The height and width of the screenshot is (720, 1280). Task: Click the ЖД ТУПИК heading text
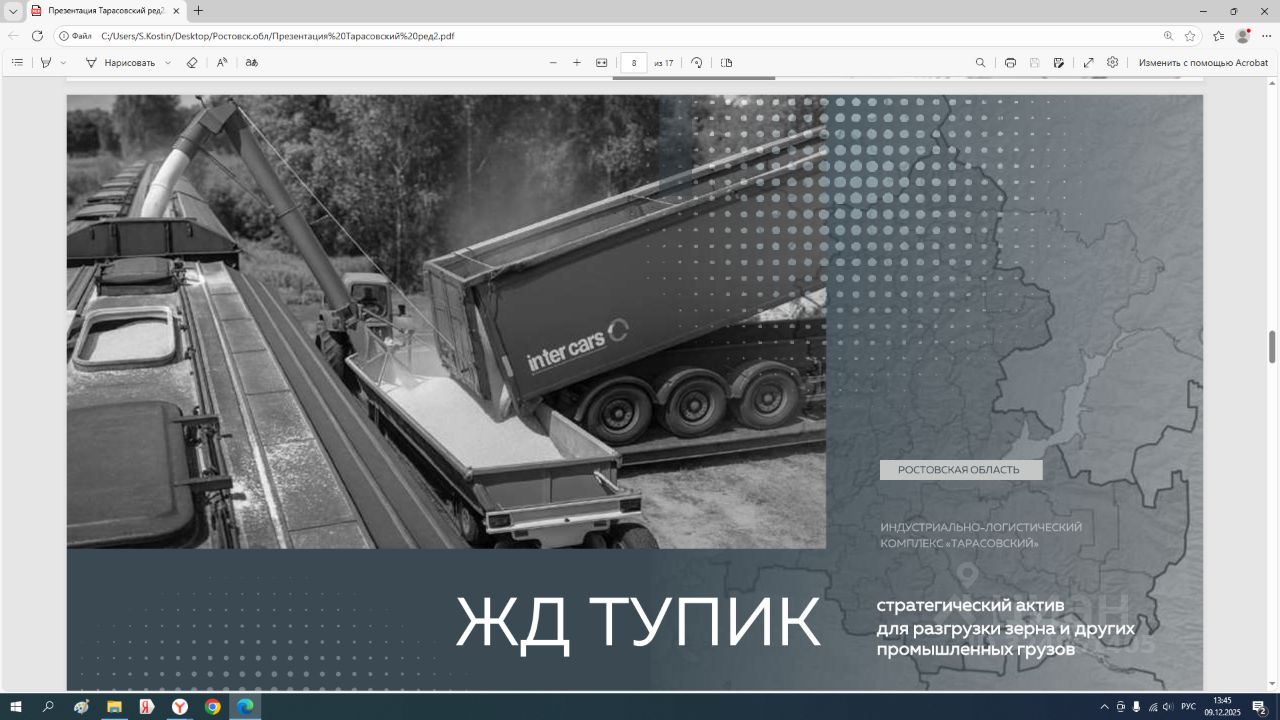(638, 622)
